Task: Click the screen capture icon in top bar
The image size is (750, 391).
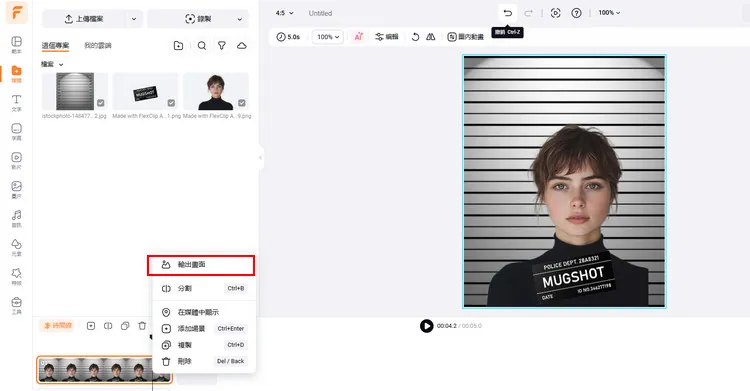Action: pos(555,13)
